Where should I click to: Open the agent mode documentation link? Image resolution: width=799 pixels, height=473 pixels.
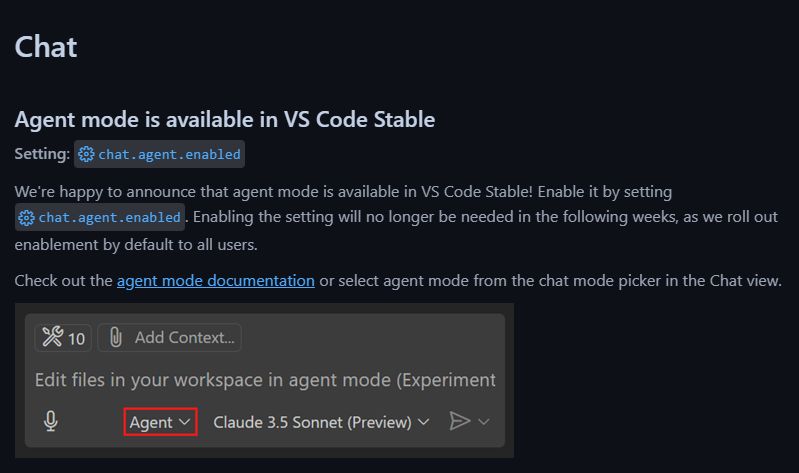click(216, 281)
